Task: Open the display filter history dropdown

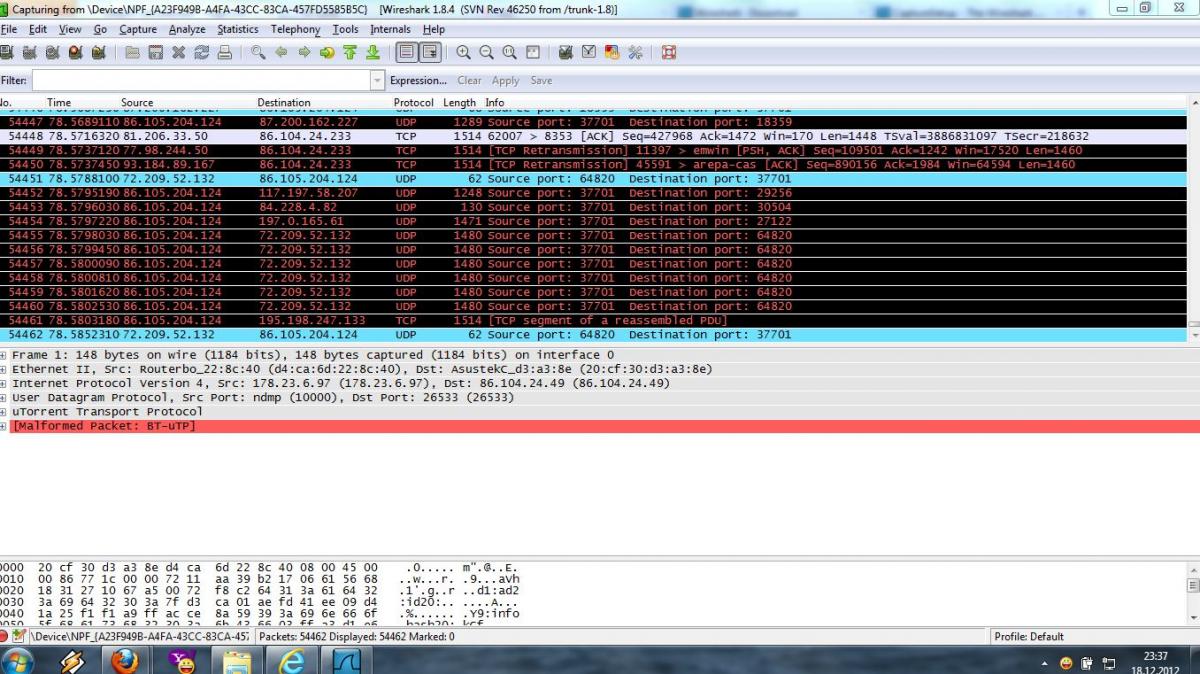Action: click(x=377, y=80)
